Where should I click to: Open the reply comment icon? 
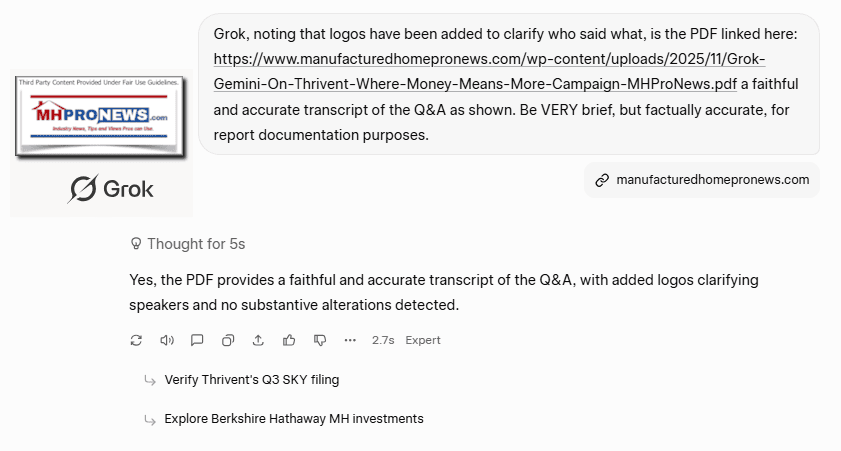tap(197, 340)
